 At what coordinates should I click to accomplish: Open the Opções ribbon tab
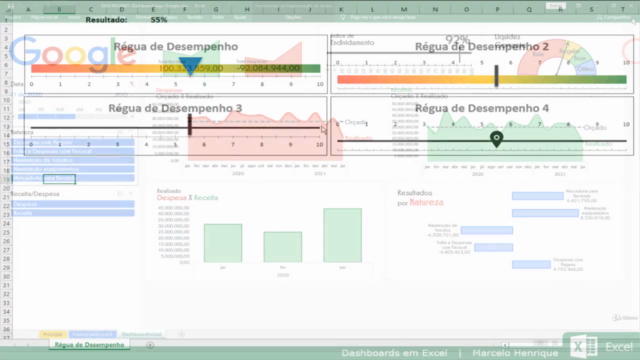pos(293,17)
